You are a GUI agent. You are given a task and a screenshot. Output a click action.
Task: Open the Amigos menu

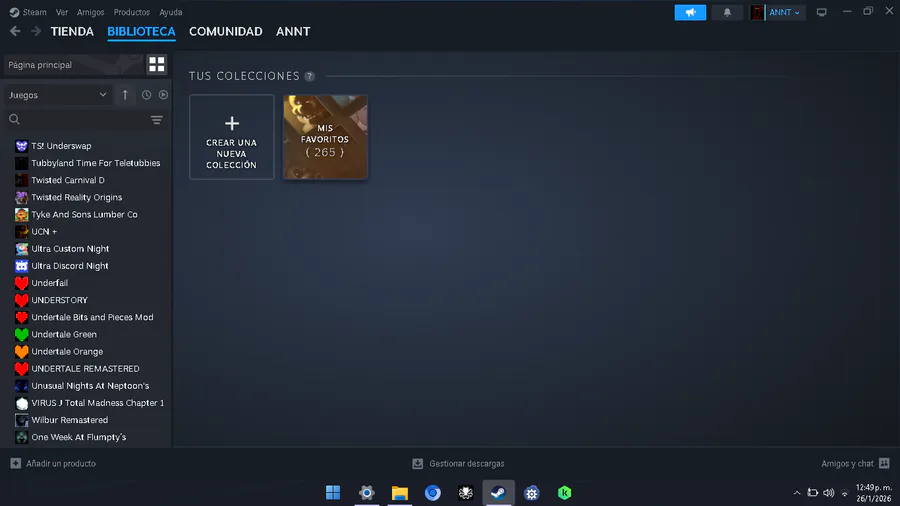91,12
